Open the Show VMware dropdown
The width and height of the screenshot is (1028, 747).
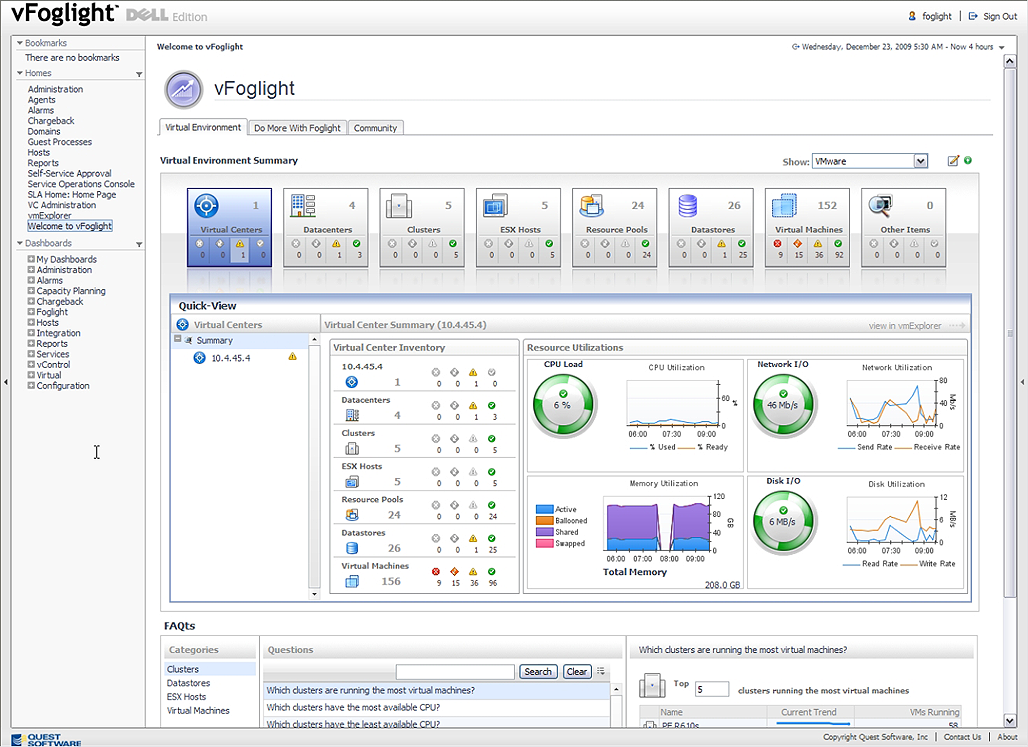(870, 161)
